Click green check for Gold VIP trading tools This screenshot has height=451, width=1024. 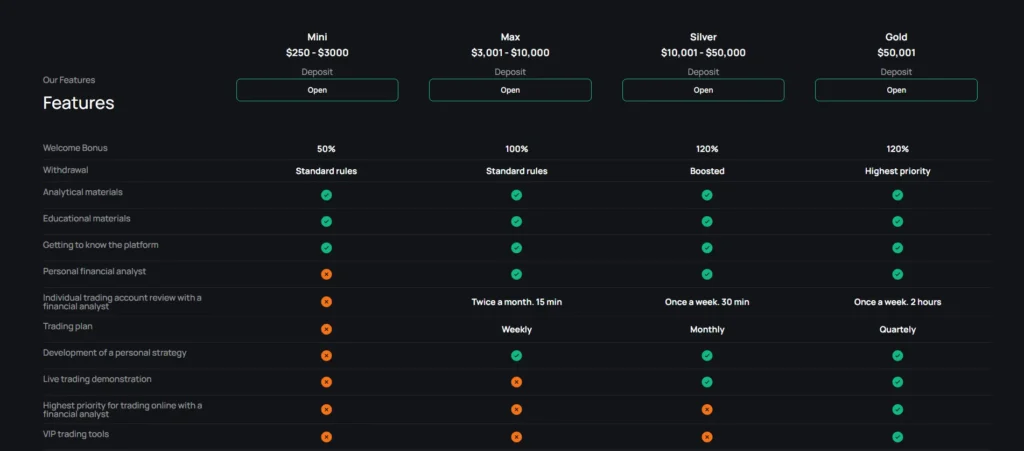click(x=897, y=436)
